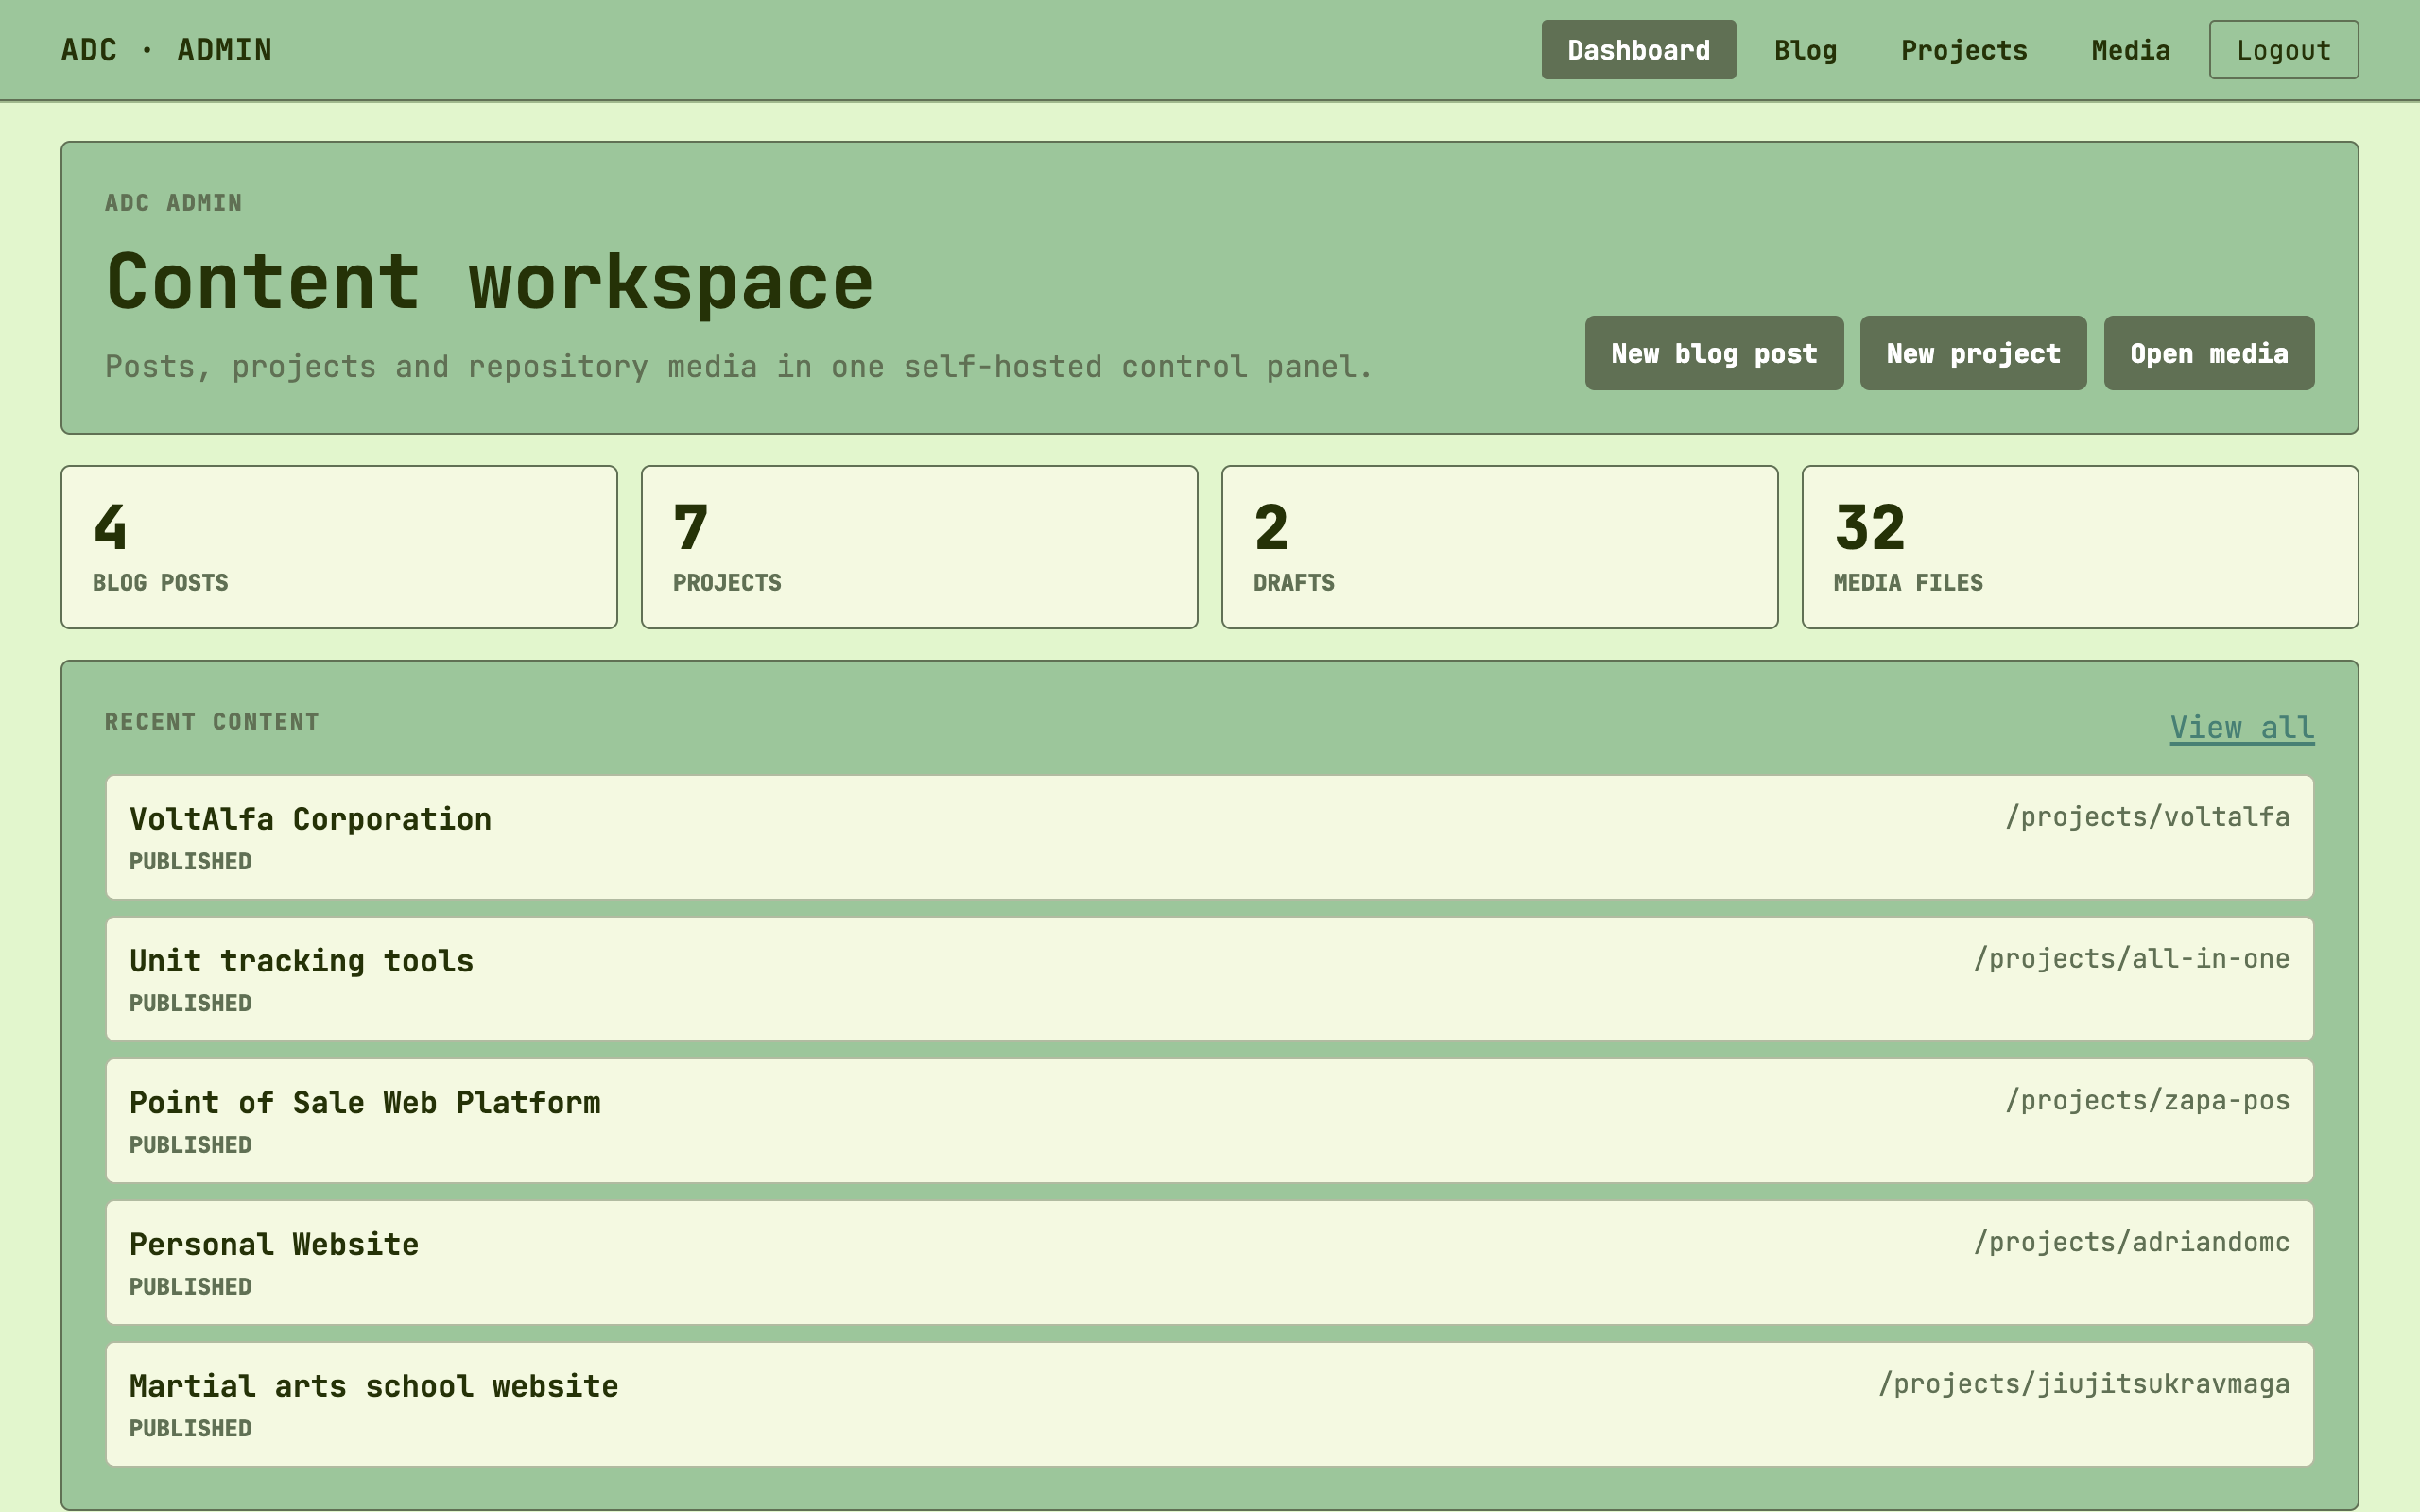This screenshot has width=2420, height=1512.
Task: Click the Recent Content section label
Action: [x=212, y=722]
